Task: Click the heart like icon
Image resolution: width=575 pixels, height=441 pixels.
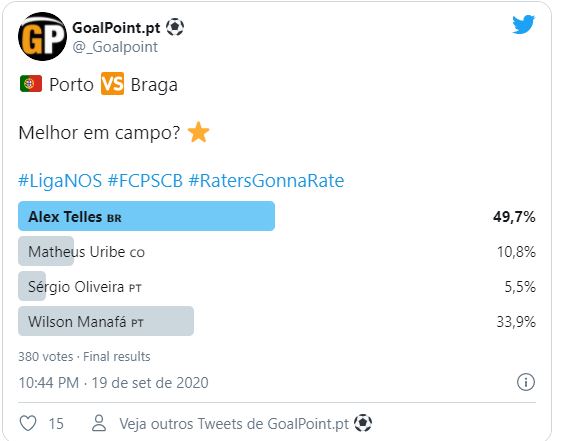Action: click(28, 423)
